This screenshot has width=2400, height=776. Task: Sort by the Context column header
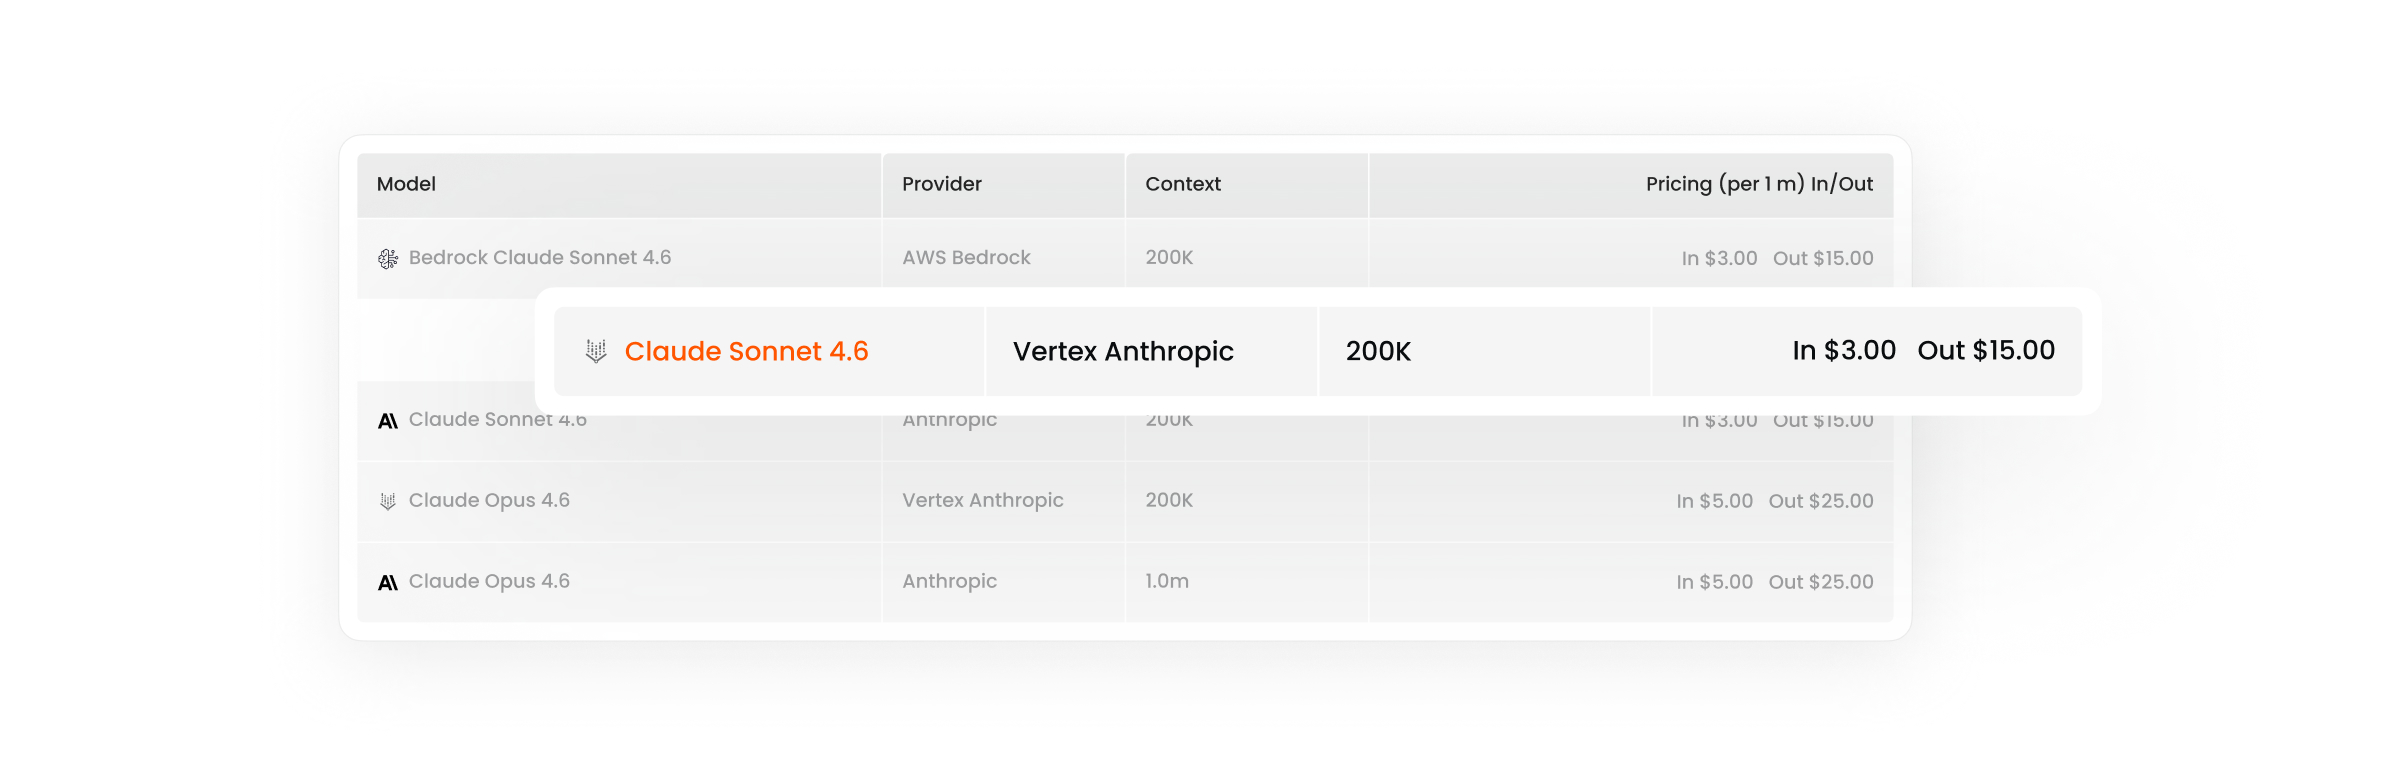pos(1183,184)
